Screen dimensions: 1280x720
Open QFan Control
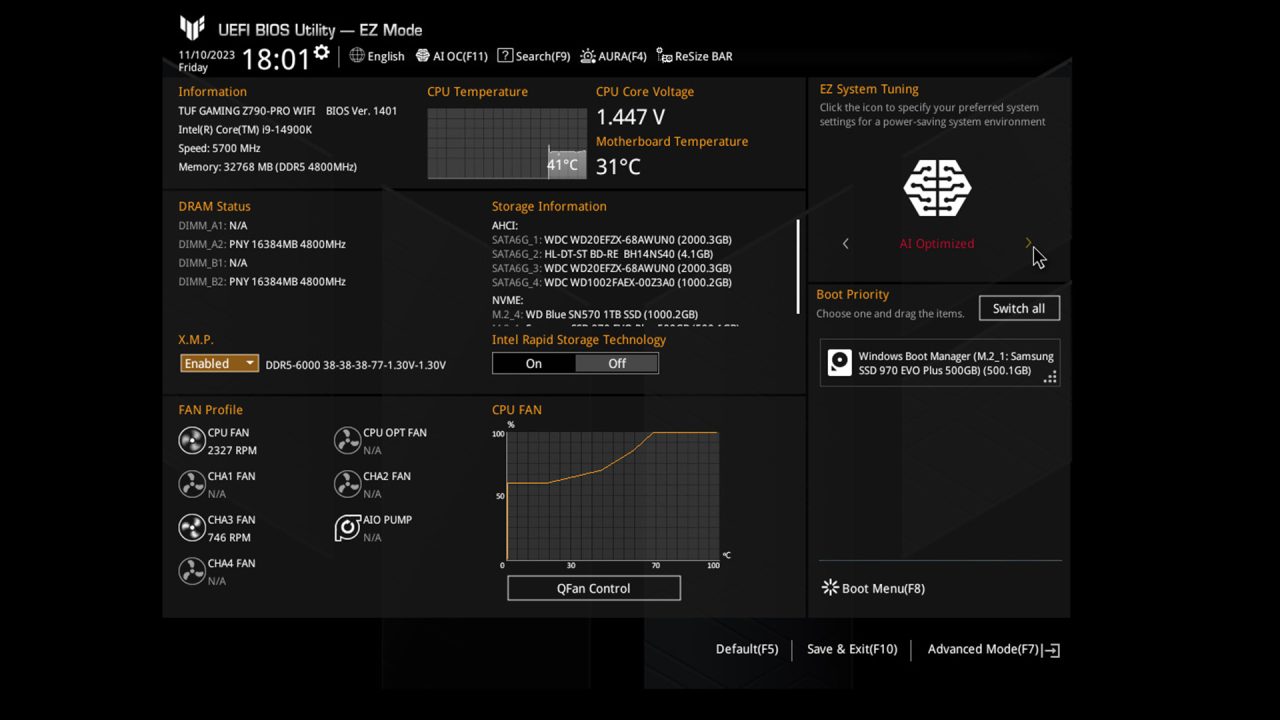[594, 588]
